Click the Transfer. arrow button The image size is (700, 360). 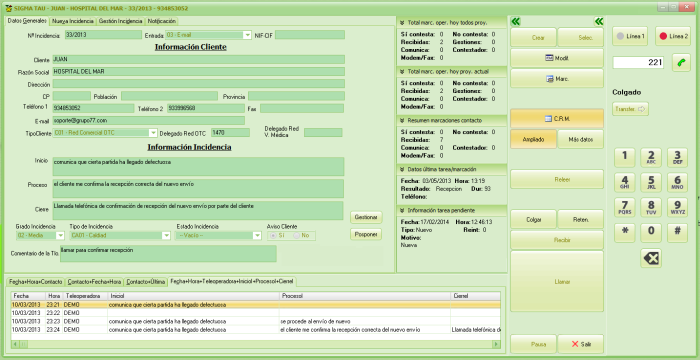pos(630,109)
